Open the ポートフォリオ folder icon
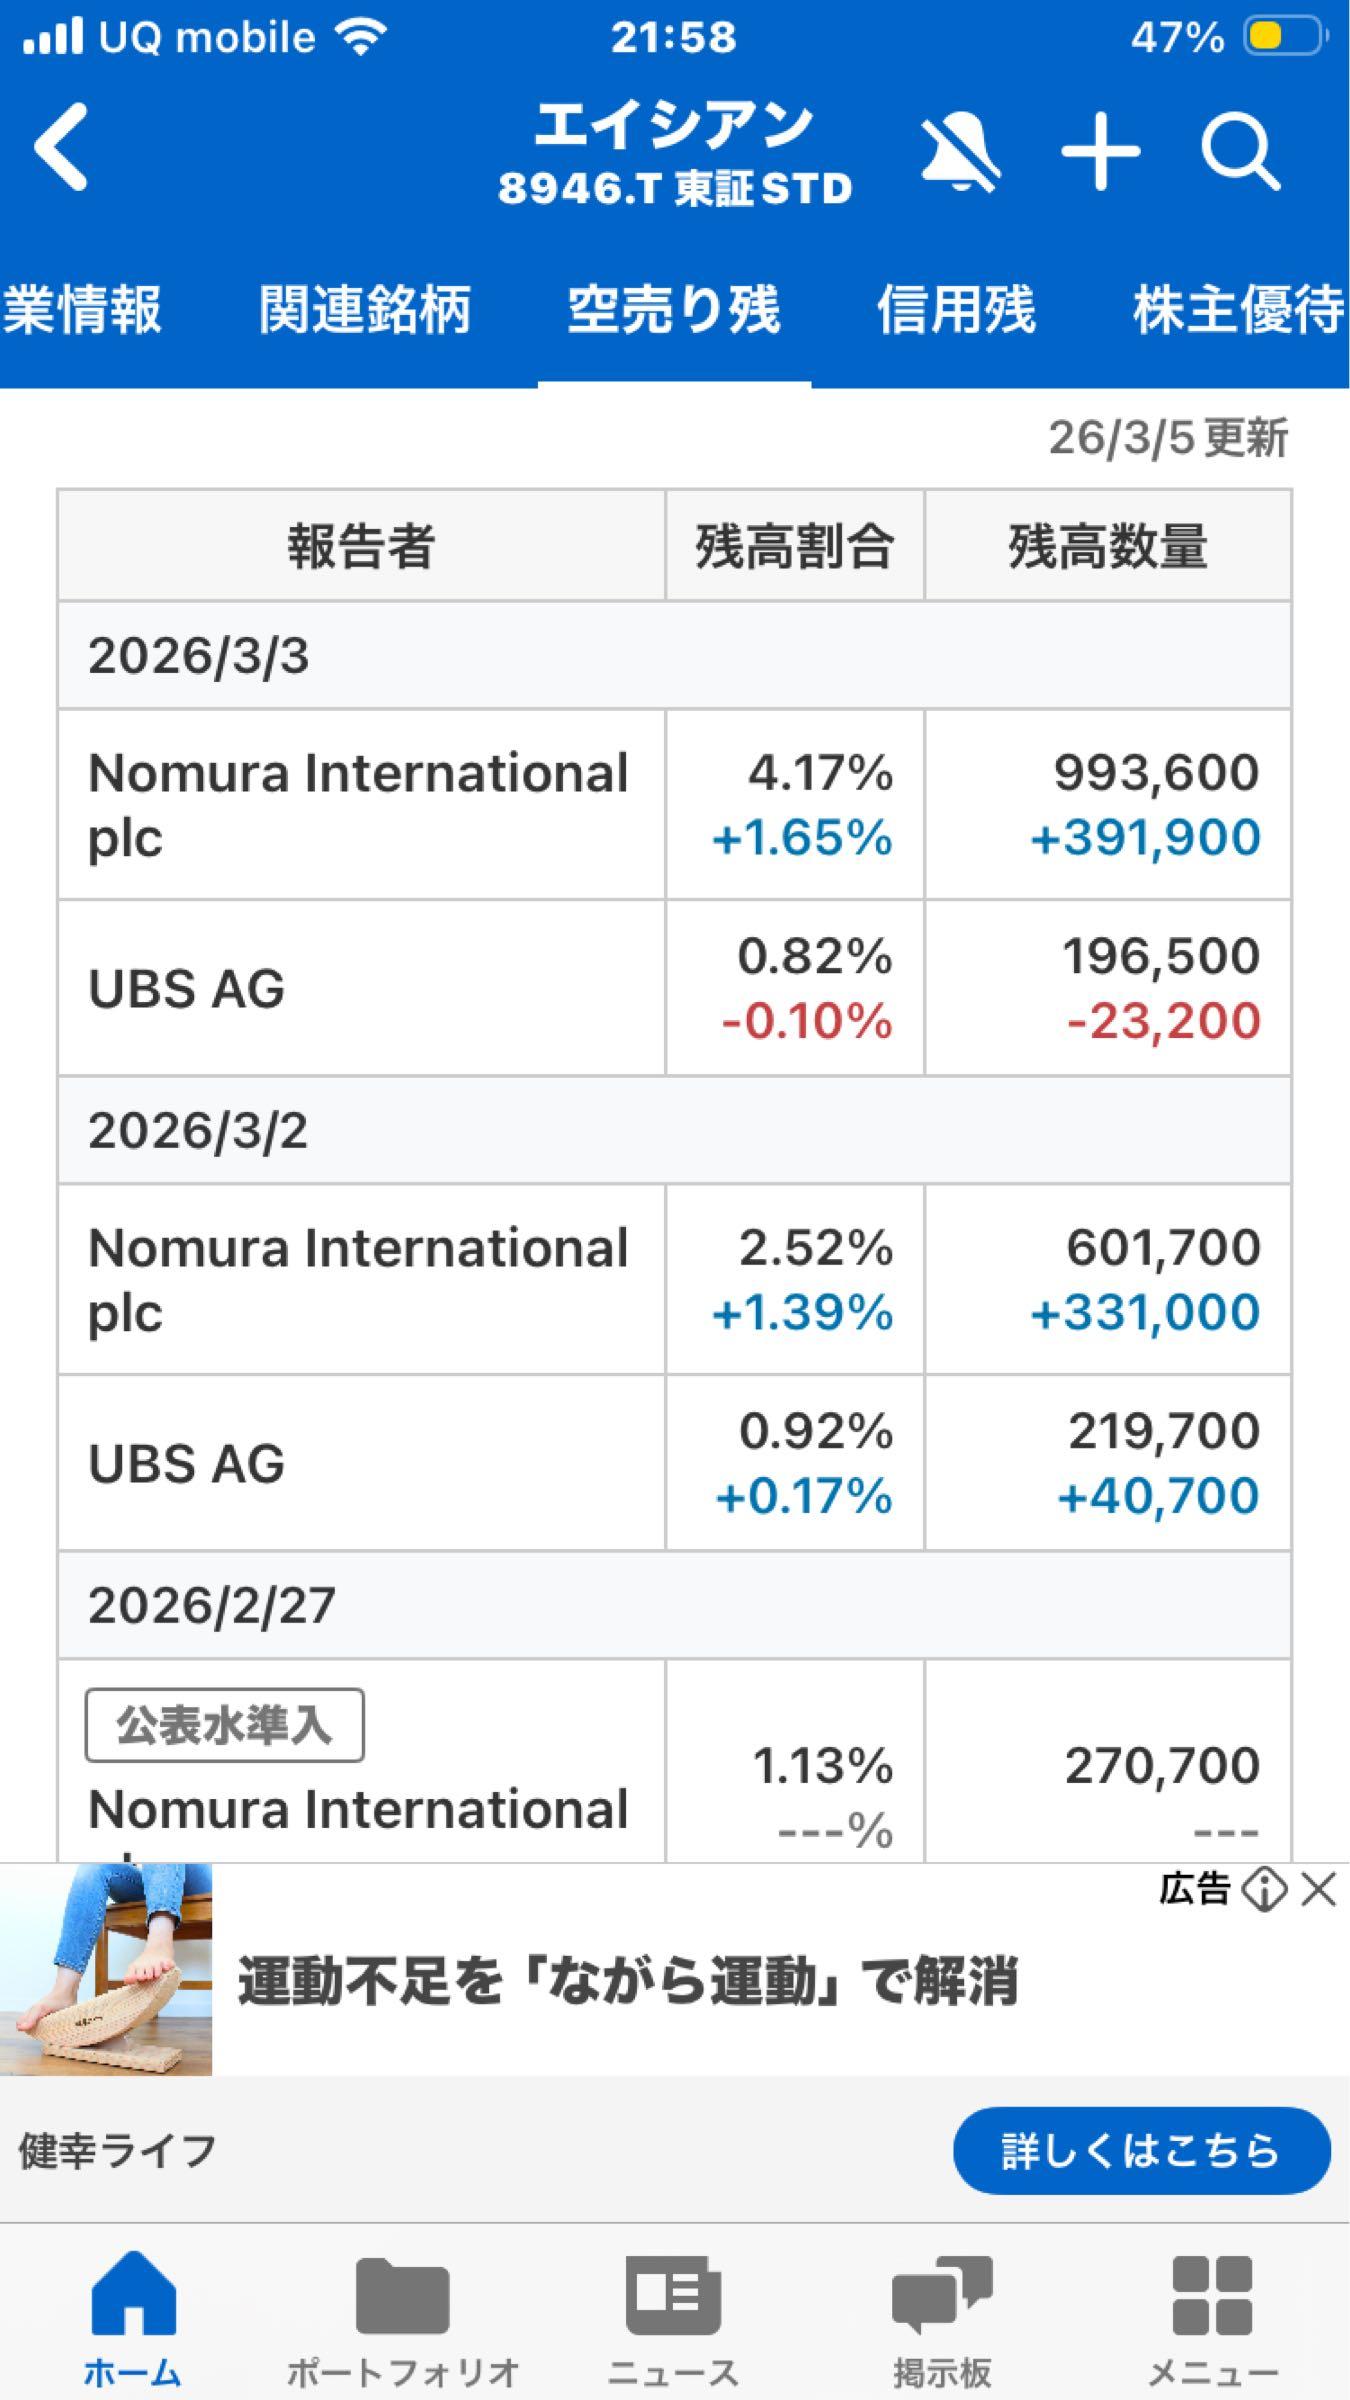1350x2400 pixels. 402,2310
